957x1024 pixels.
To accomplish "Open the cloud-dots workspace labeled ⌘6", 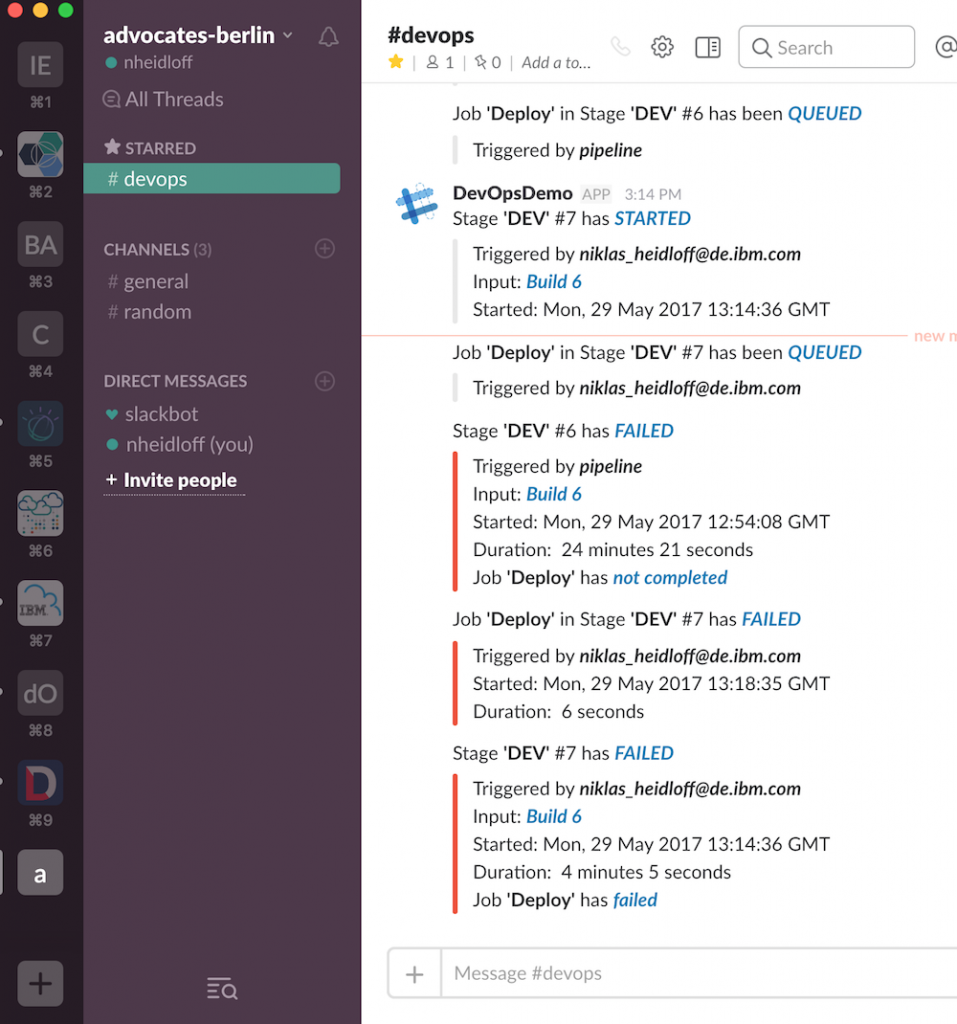I will click(x=40, y=513).
